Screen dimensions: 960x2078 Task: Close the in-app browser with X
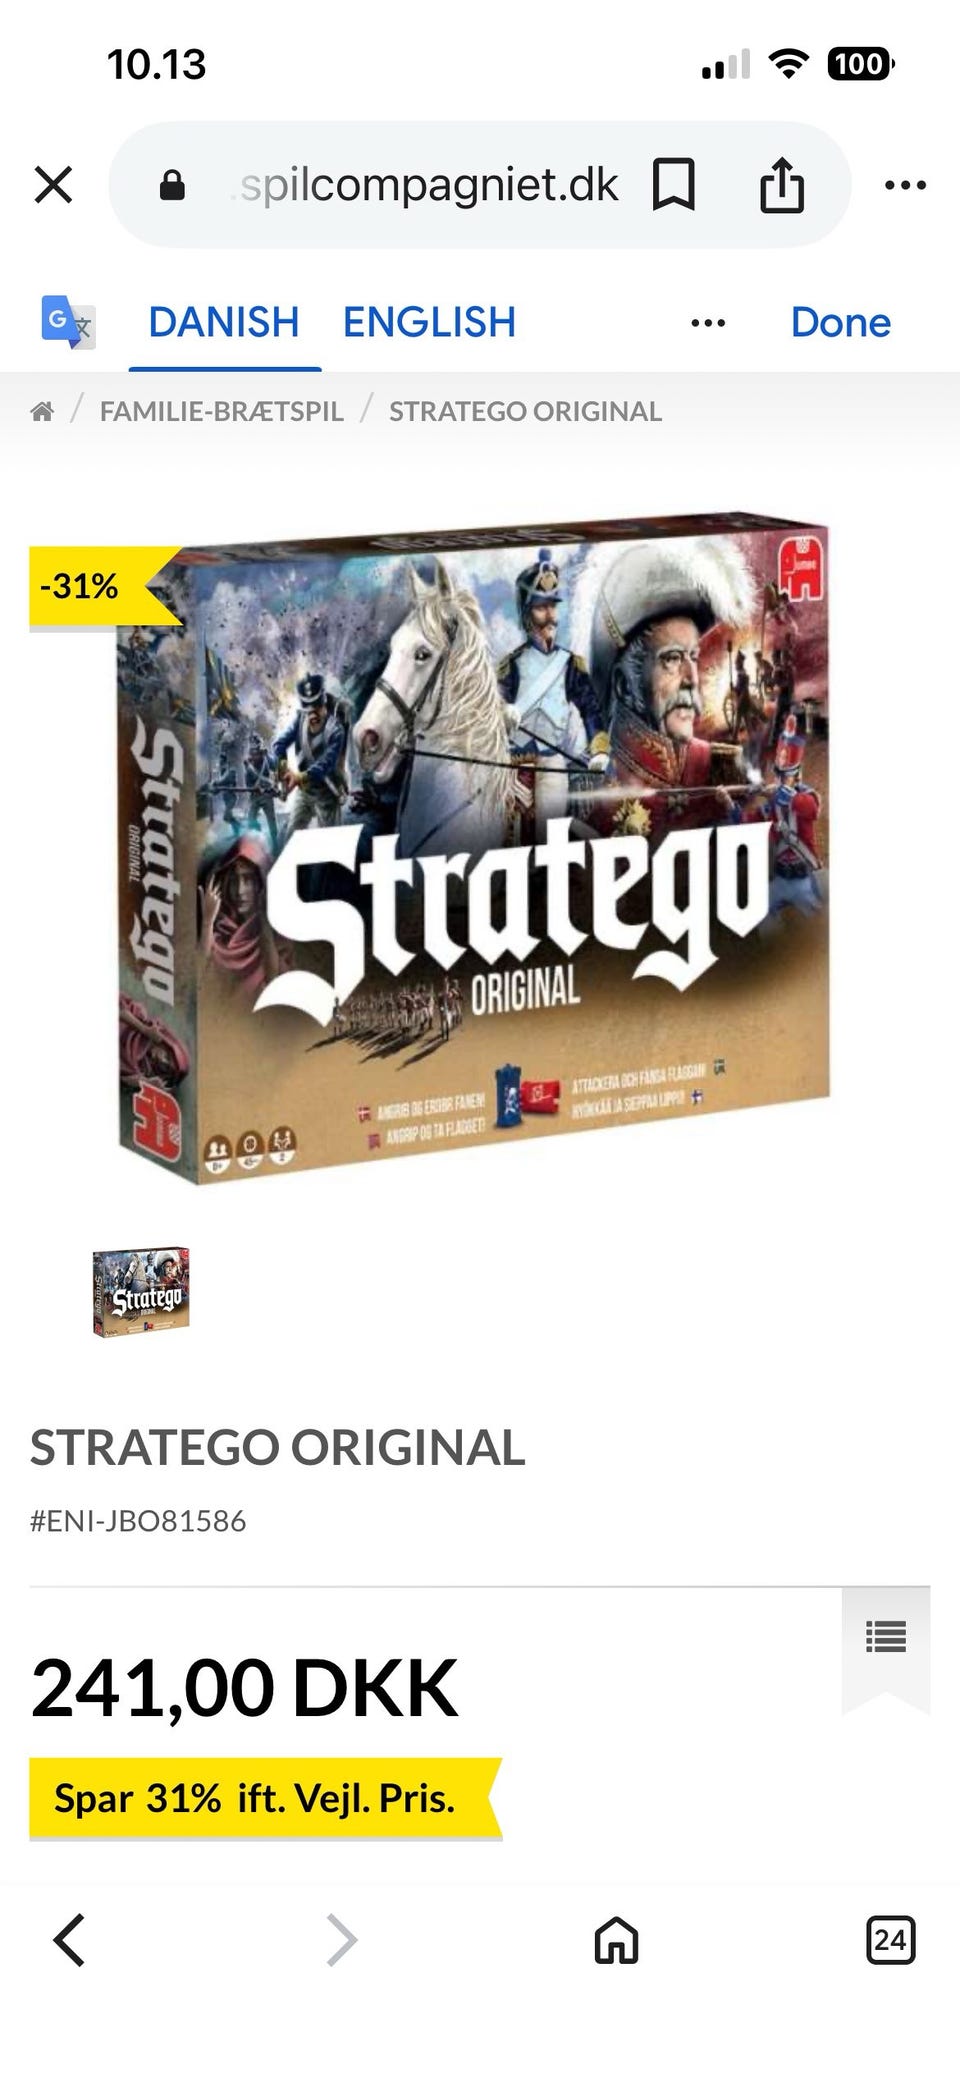(x=53, y=185)
